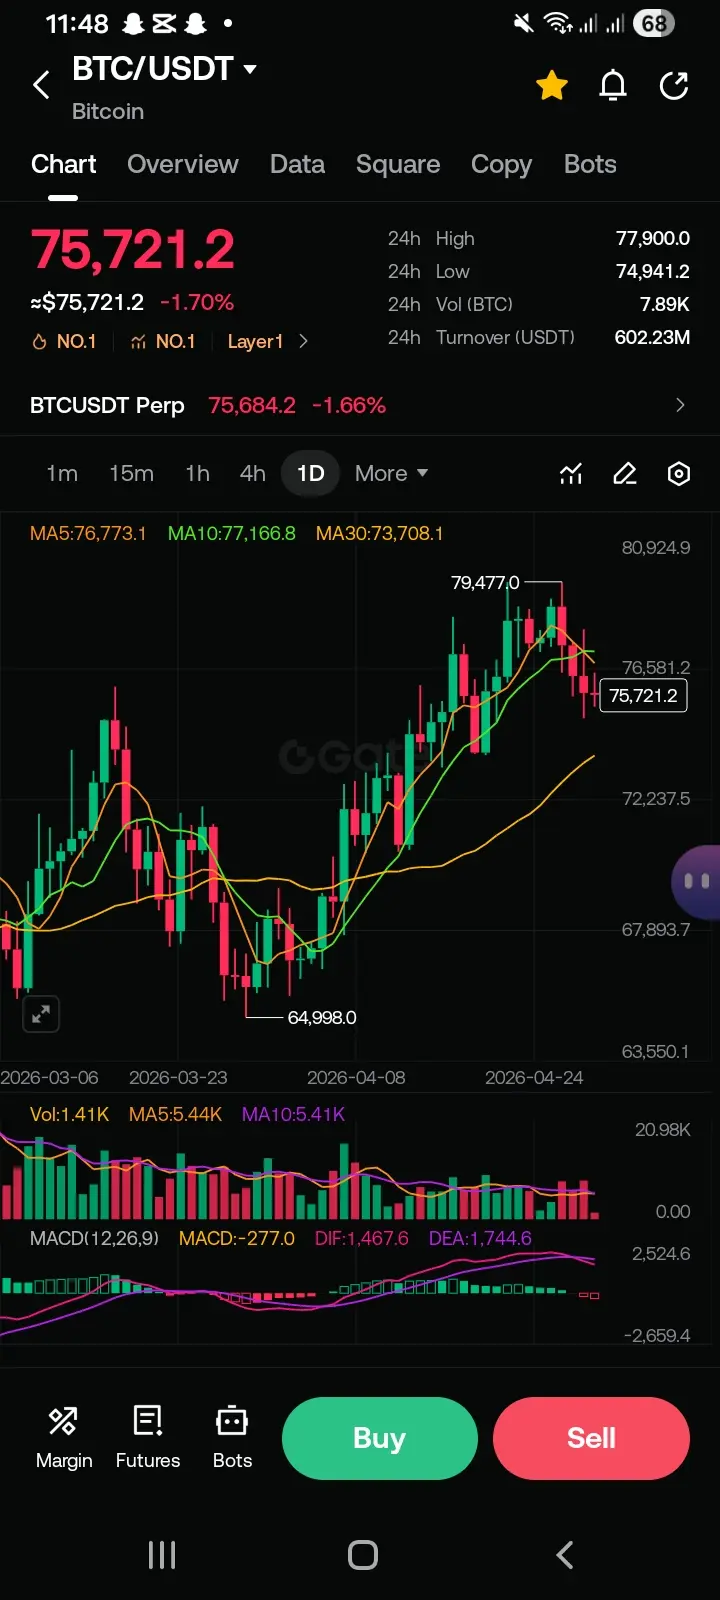The width and height of the screenshot is (720, 1600).
Task: Tap the MACD(12,26,9) indicator label
Action: tap(94, 1238)
